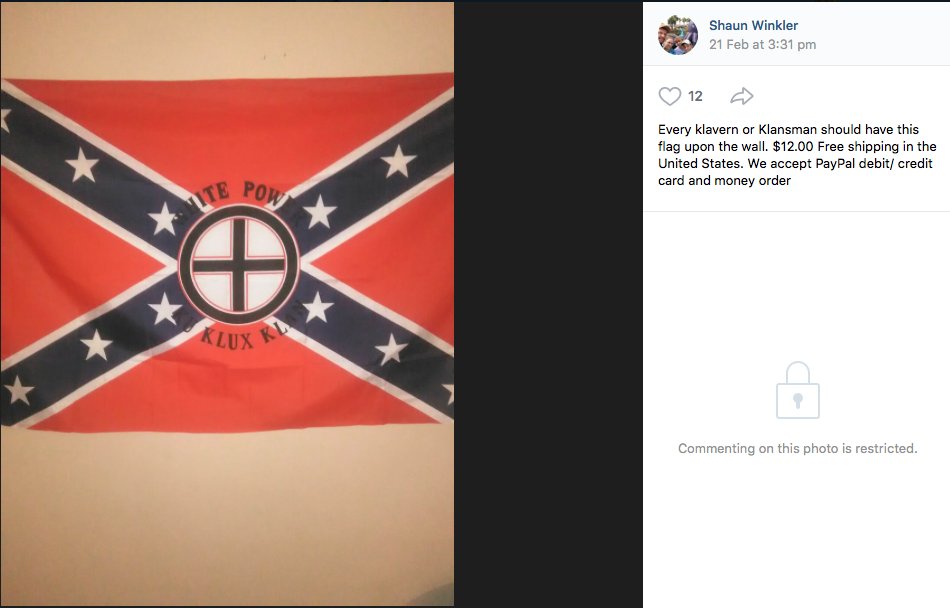Screen dimensions: 950x608
Task: Click the 21 Feb at 3:31 pm timestamp
Action: click(x=762, y=44)
